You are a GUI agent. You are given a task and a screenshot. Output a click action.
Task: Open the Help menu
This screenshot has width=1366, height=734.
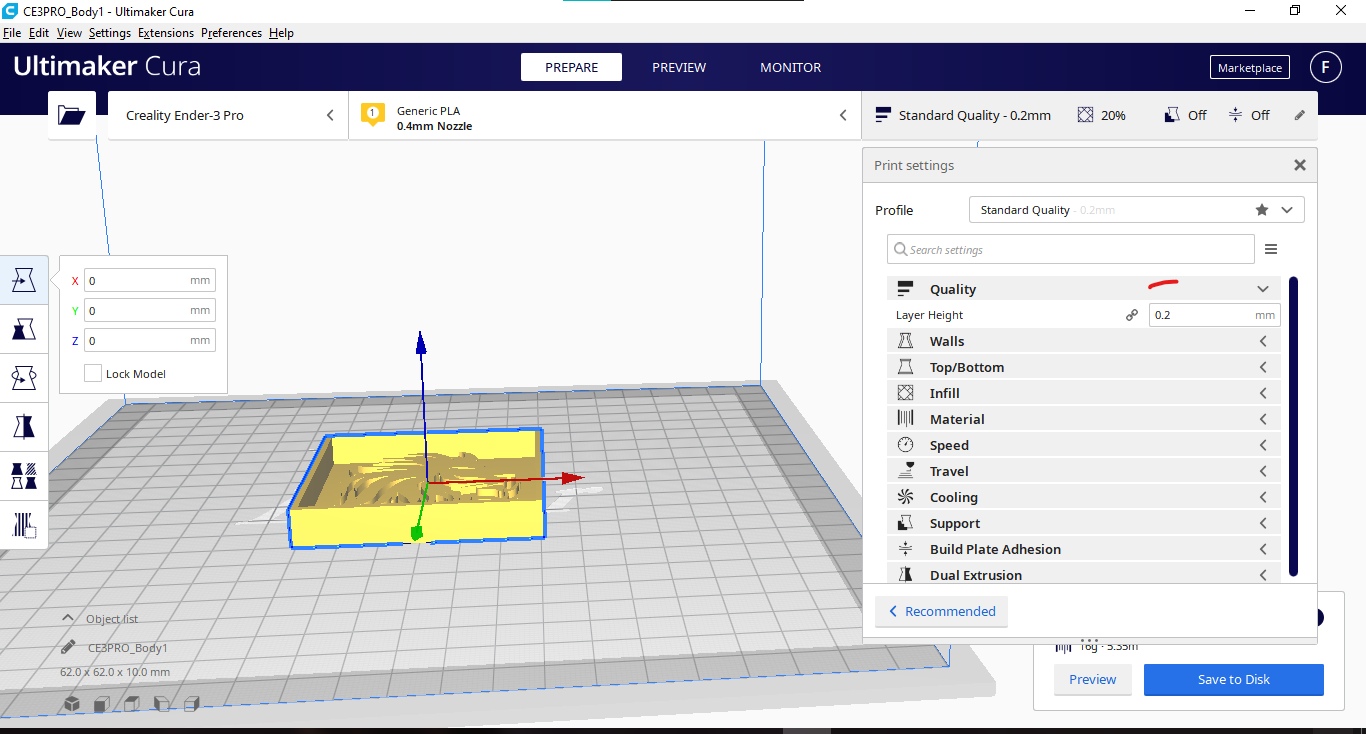[x=281, y=33]
